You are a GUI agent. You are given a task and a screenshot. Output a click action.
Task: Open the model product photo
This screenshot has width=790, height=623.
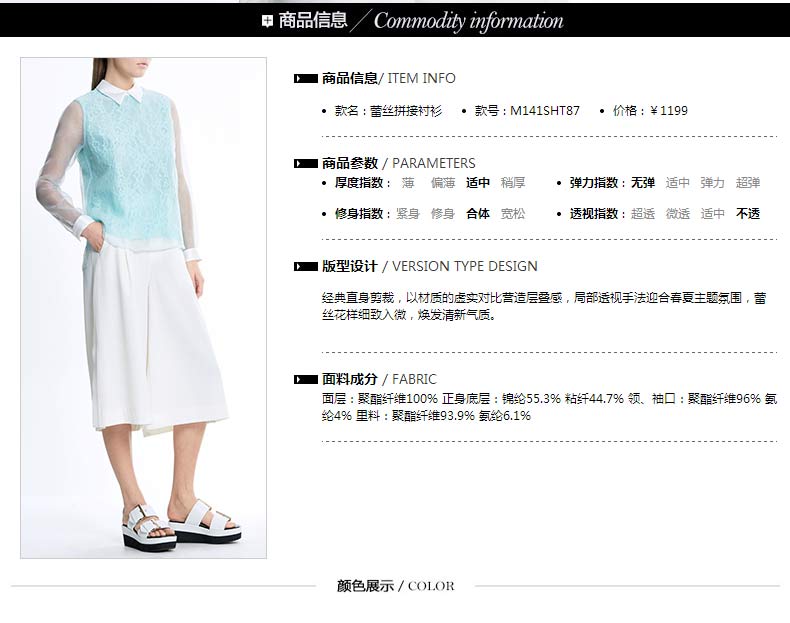[143, 308]
